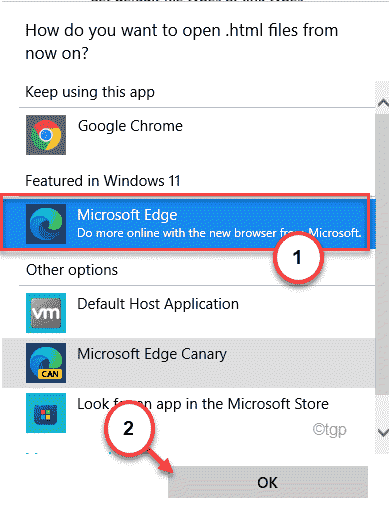The image size is (389, 521).
Task: Click the scrollbar up arrow
Action: [382, 103]
